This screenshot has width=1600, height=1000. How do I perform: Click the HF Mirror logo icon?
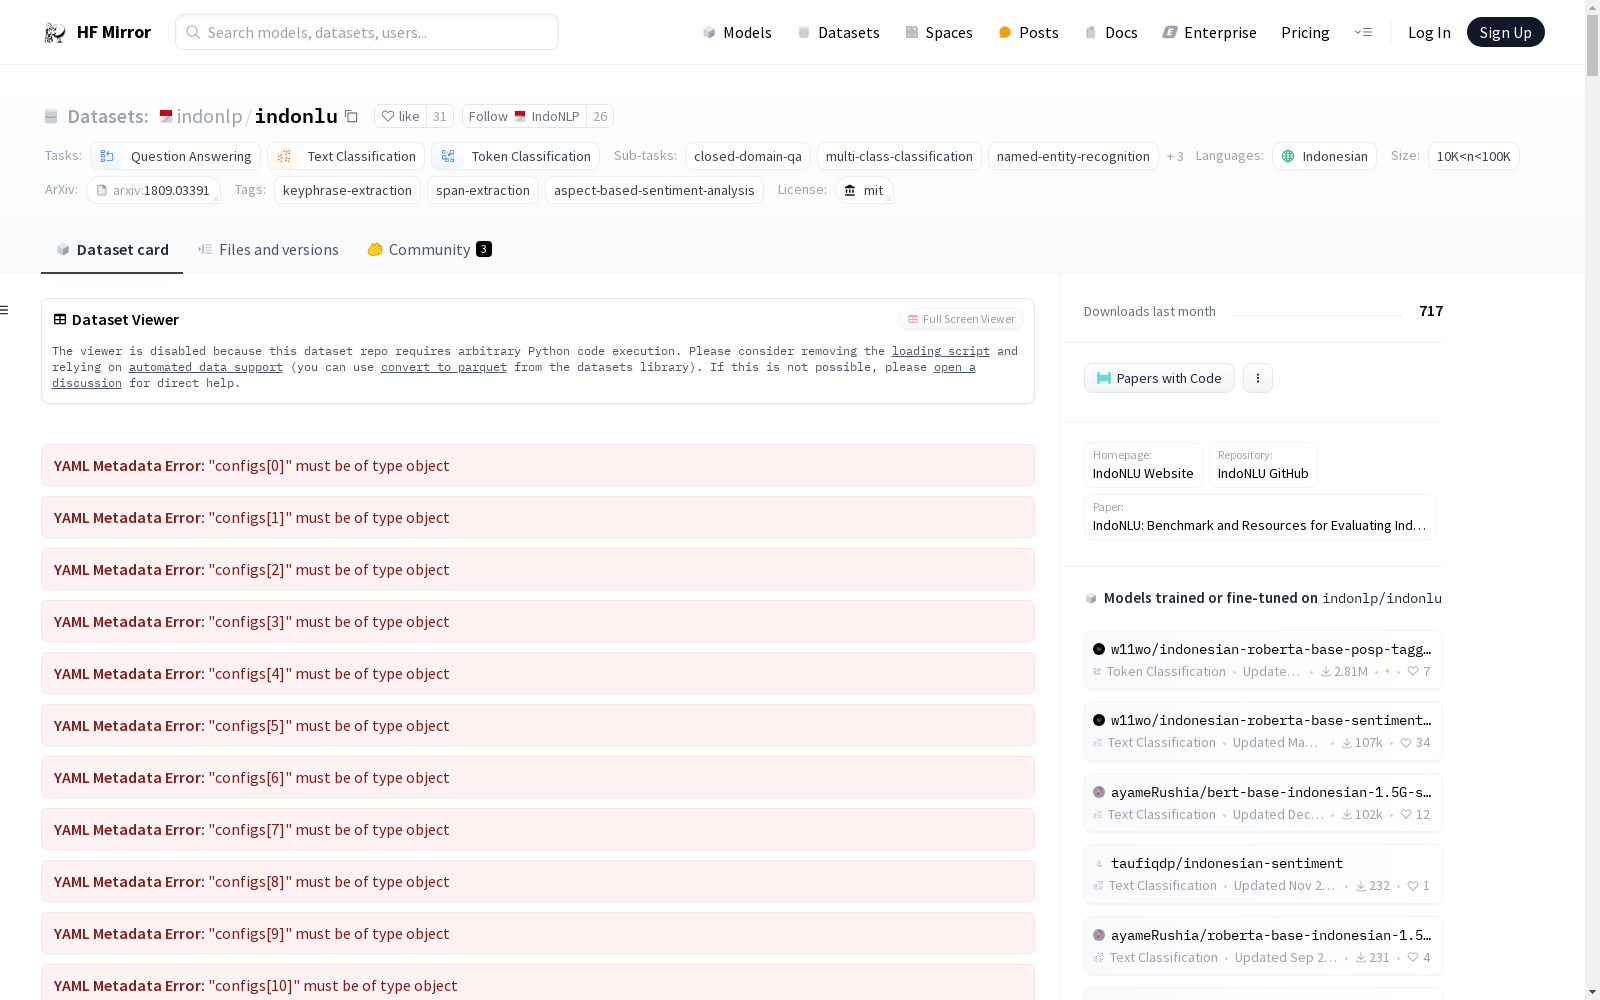click(x=55, y=33)
